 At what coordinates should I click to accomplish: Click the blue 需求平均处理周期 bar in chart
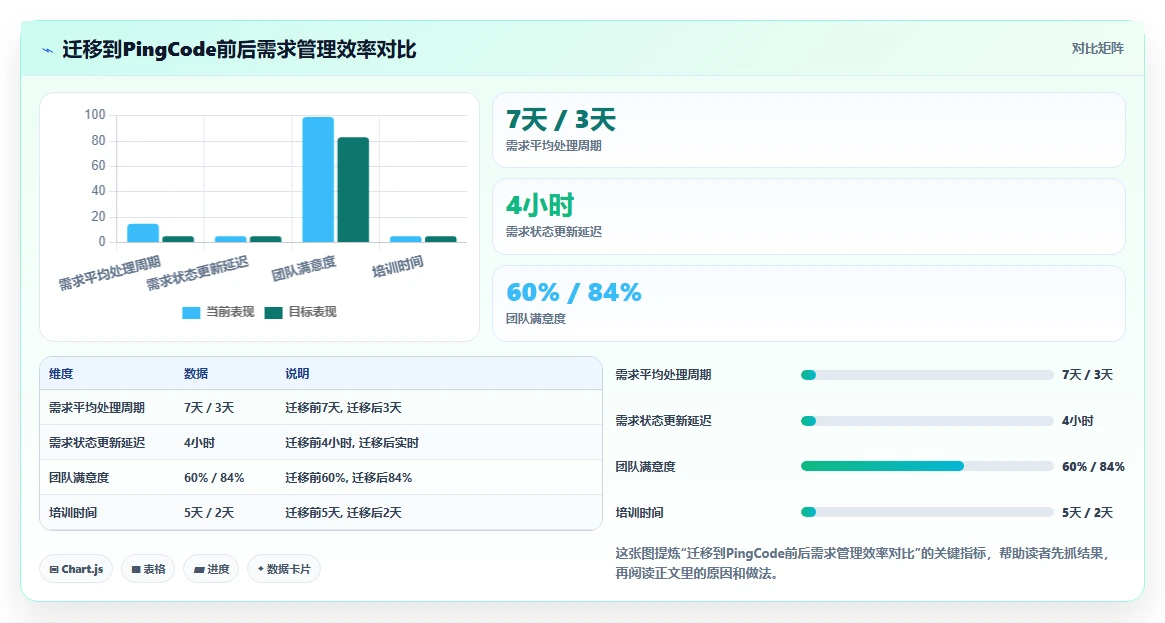coord(143,233)
